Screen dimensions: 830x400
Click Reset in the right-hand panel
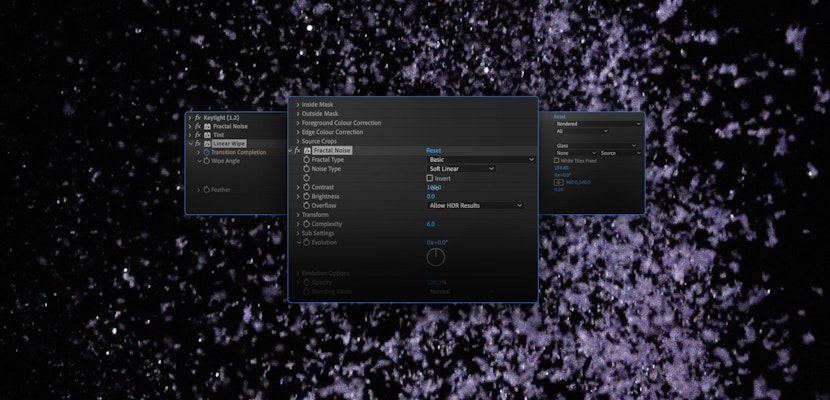coord(560,116)
